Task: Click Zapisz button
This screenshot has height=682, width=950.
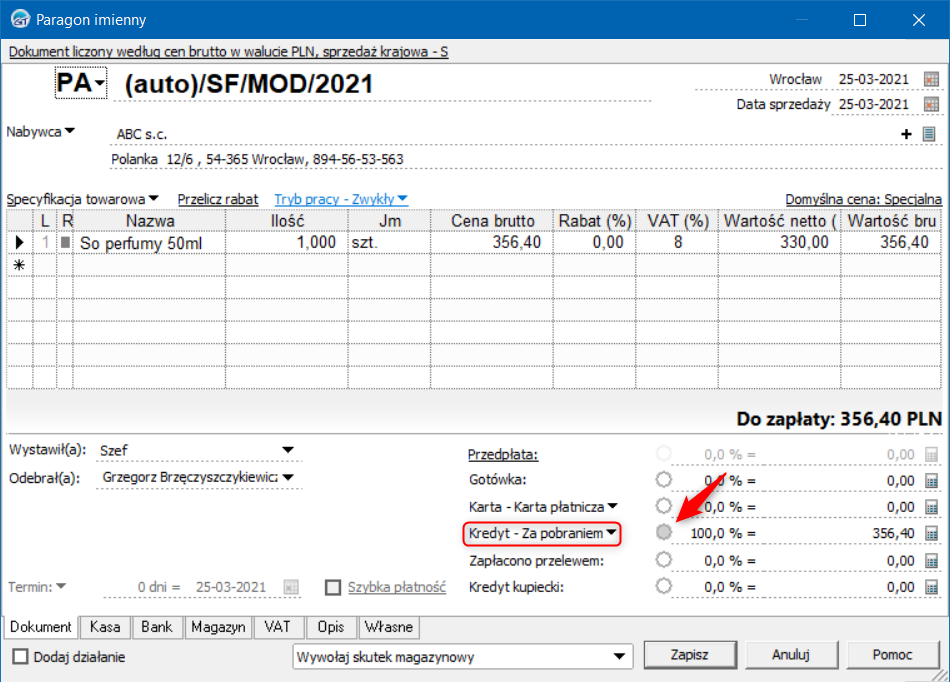Action: pyautogui.click(x=689, y=655)
